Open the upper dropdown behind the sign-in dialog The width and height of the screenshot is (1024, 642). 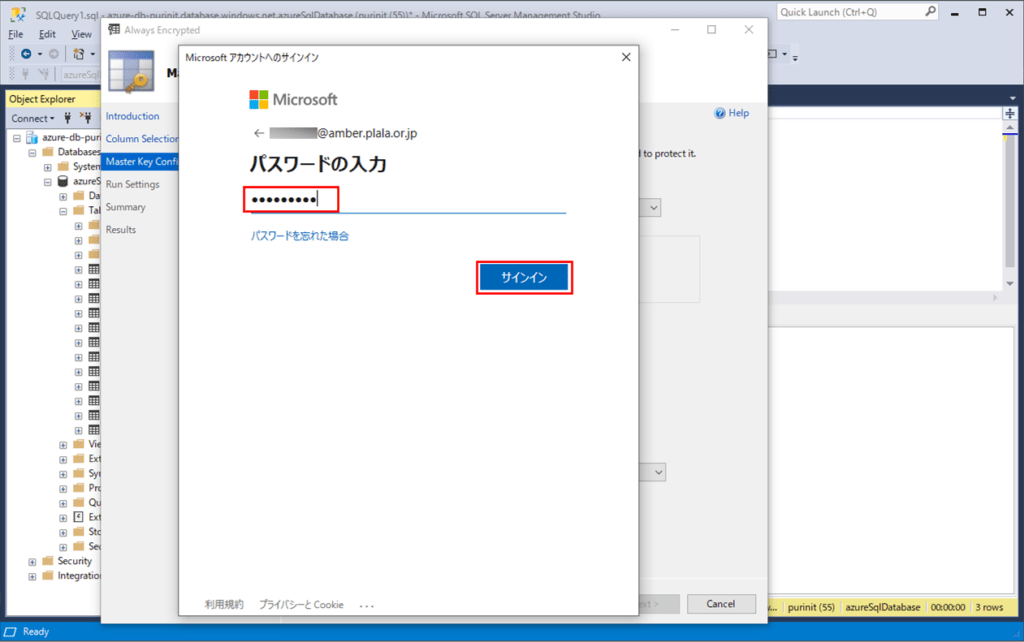click(x=653, y=208)
